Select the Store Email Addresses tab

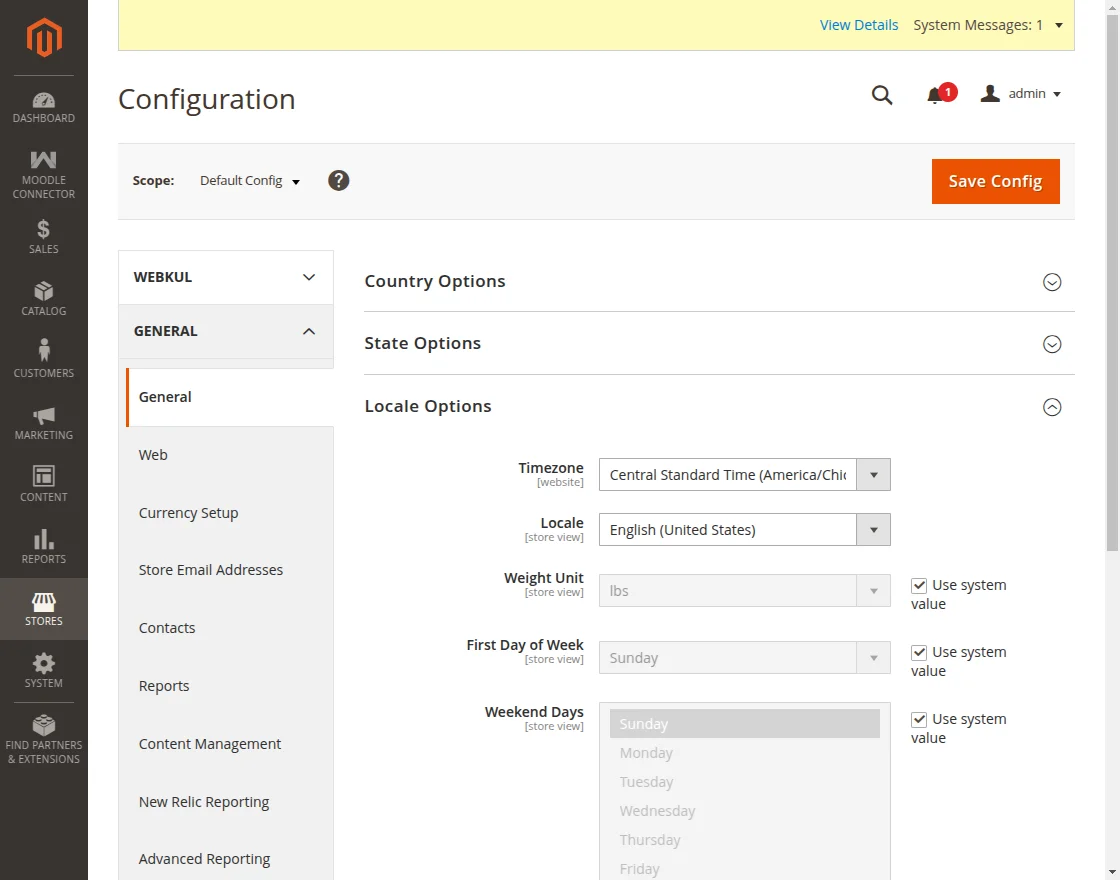[x=211, y=570]
